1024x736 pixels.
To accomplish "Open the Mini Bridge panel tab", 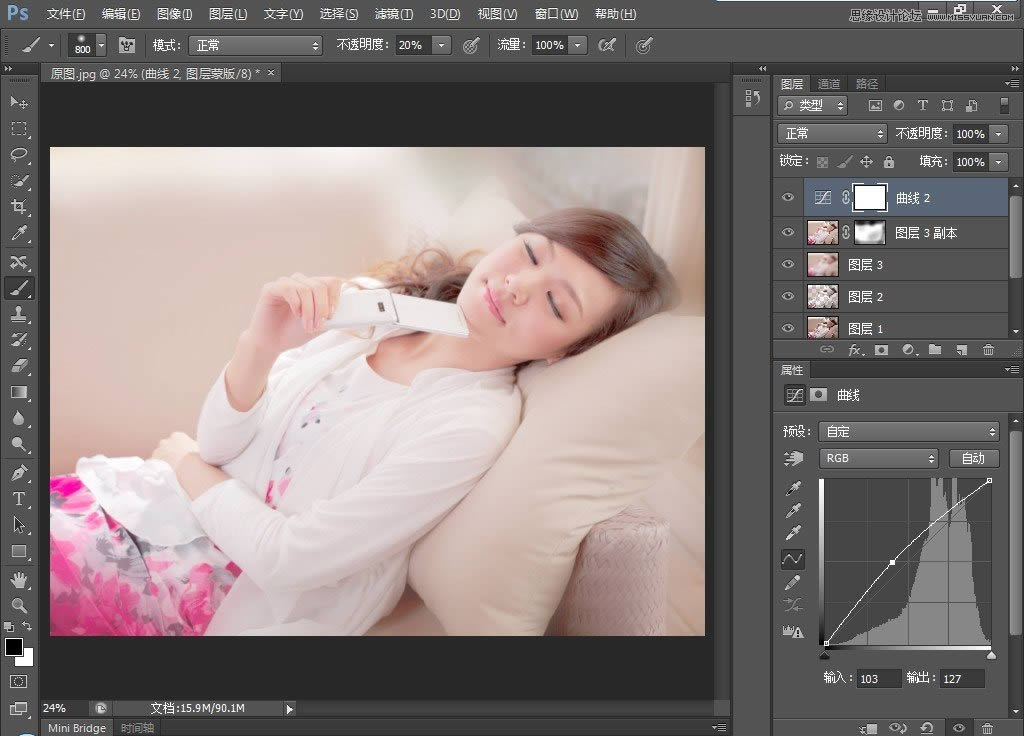I will coord(77,728).
